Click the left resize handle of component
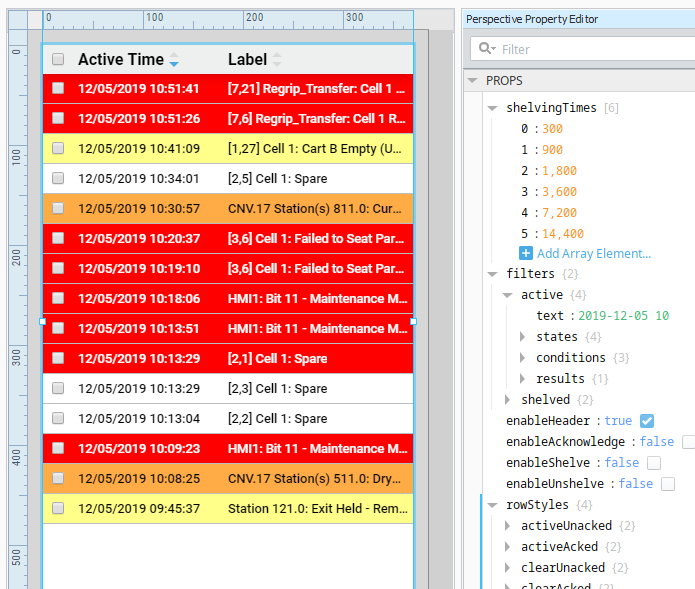This screenshot has width=695, height=589. pos(43,321)
